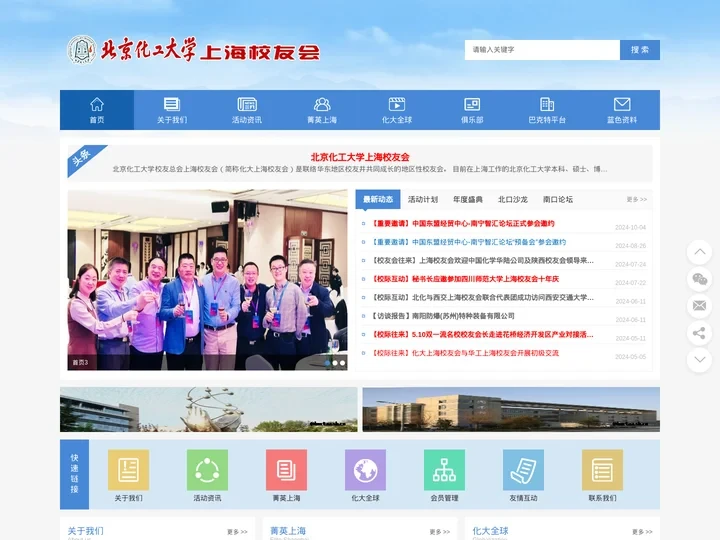Click the floating email envelope icon

[699, 306]
